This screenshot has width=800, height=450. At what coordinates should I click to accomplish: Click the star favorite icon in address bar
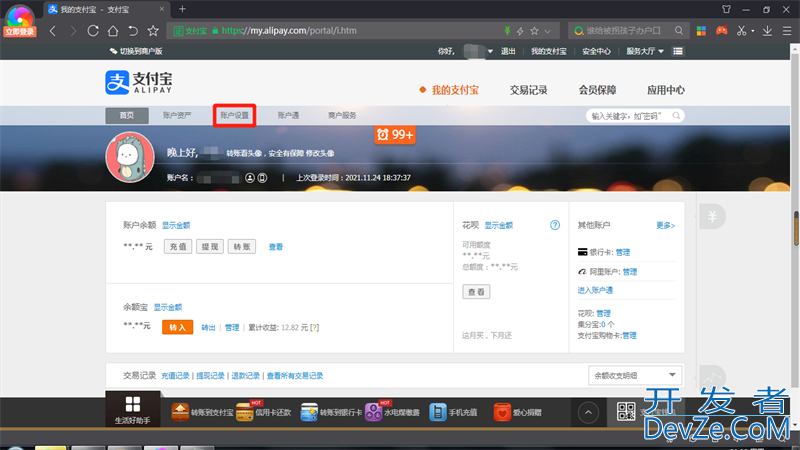(x=534, y=31)
